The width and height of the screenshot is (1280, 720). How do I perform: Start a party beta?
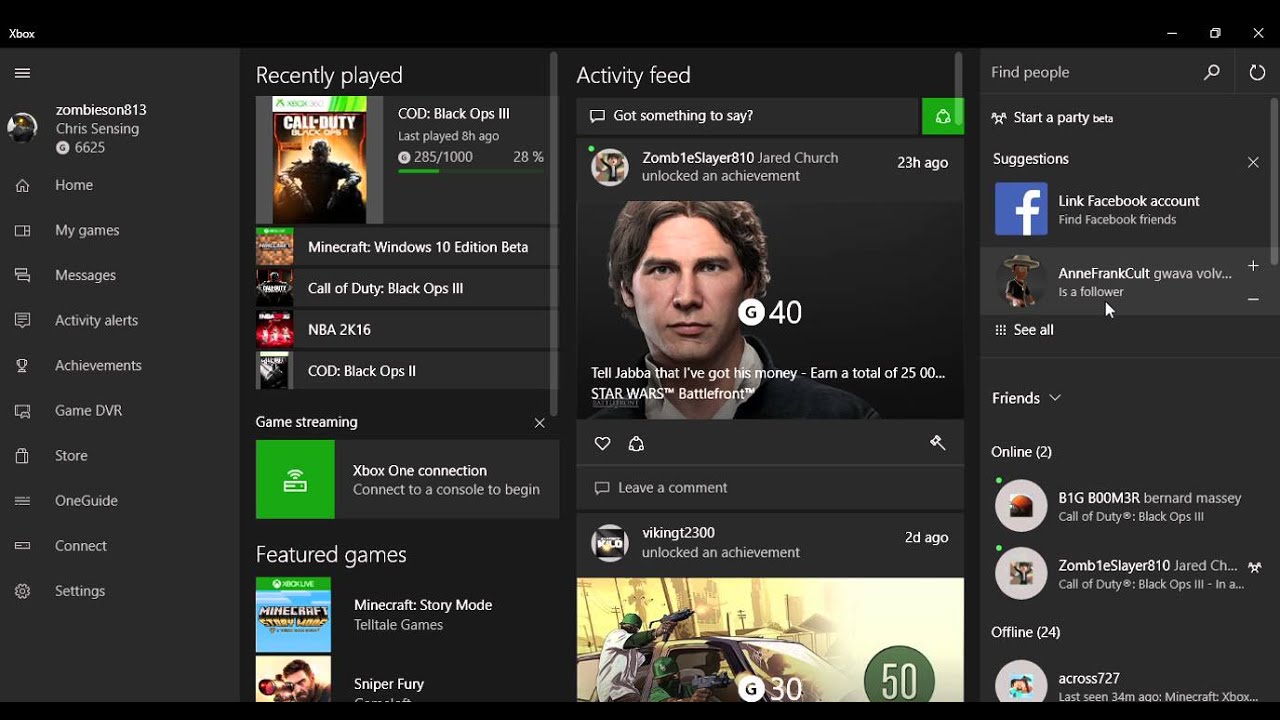tap(1053, 118)
